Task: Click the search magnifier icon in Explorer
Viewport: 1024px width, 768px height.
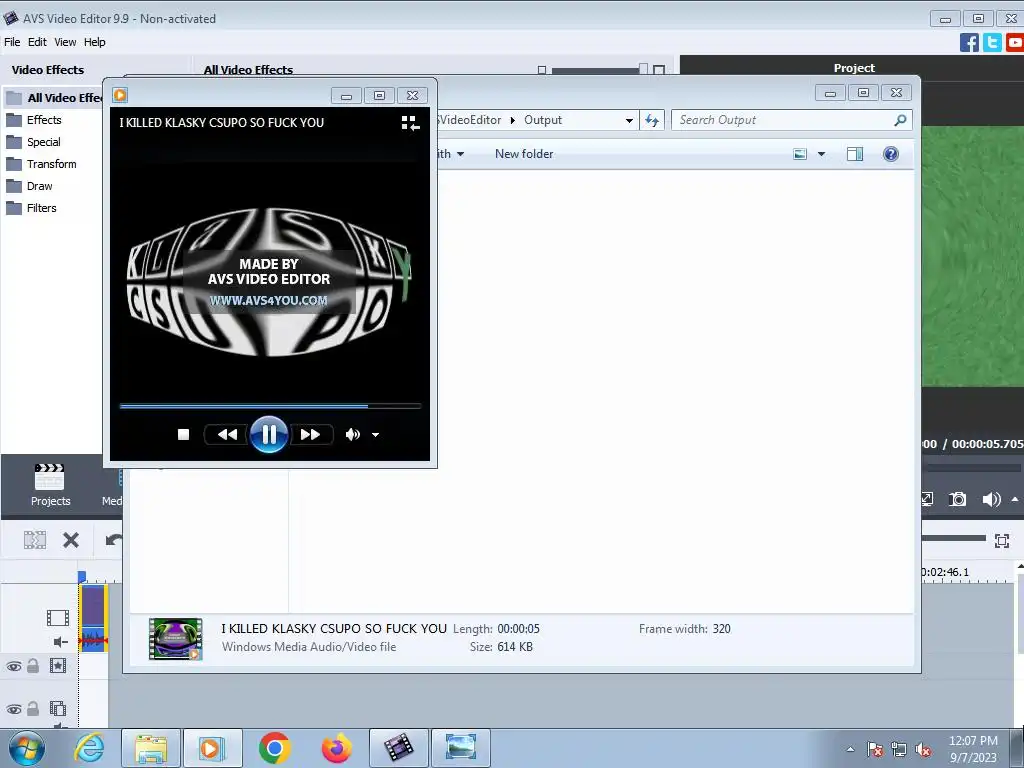Action: [x=901, y=120]
